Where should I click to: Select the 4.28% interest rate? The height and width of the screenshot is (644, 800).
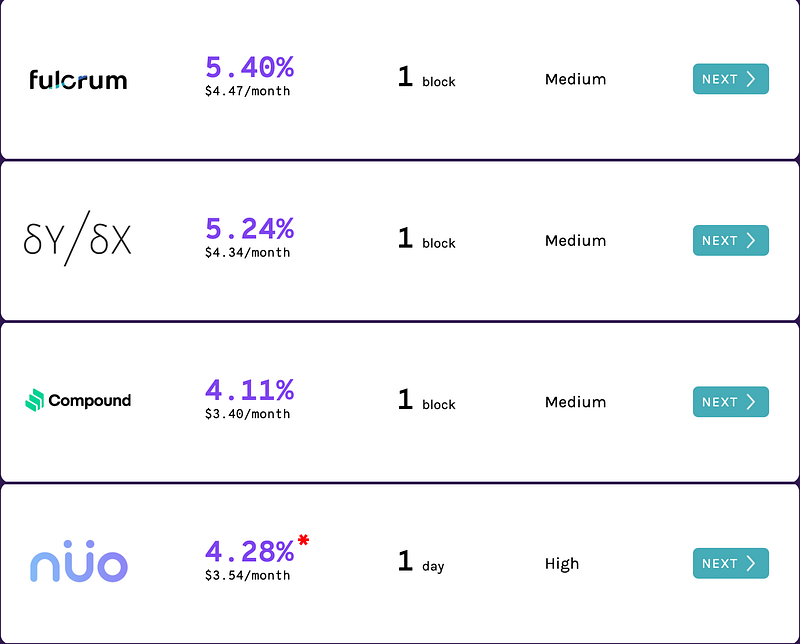point(249,552)
